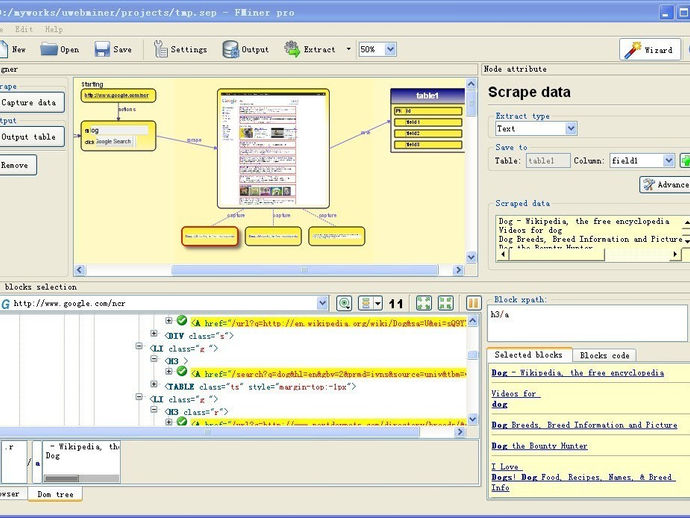Open the Dog - Wikipedia link in Selected blocks

(x=577, y=373)
